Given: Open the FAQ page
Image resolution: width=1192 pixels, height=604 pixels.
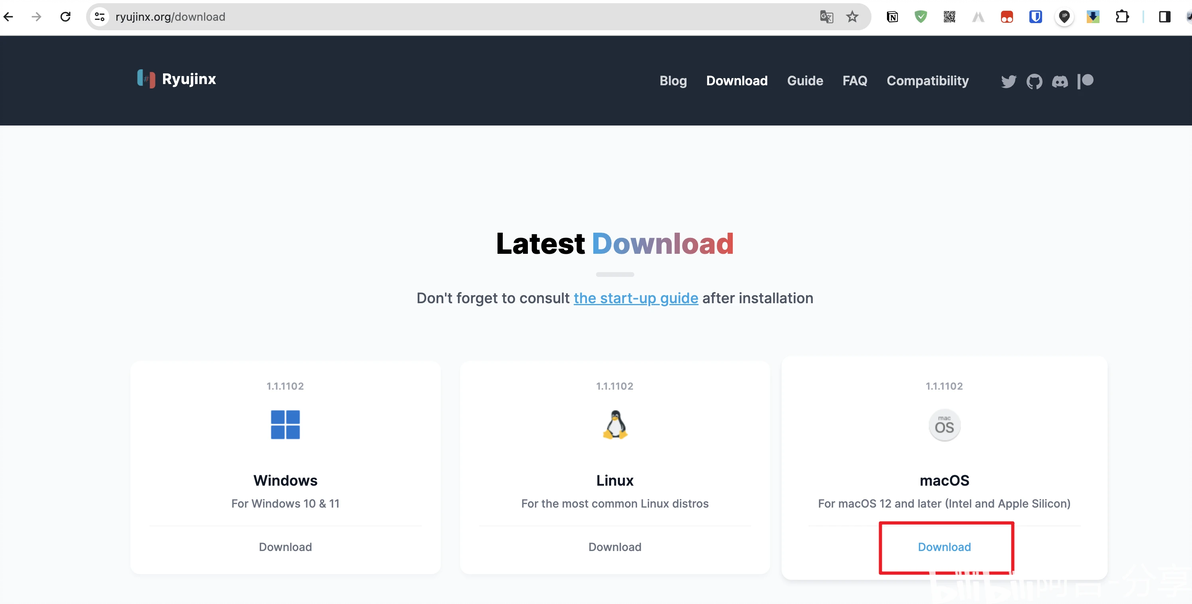Looking at the screenshot, I should point(854,81).
